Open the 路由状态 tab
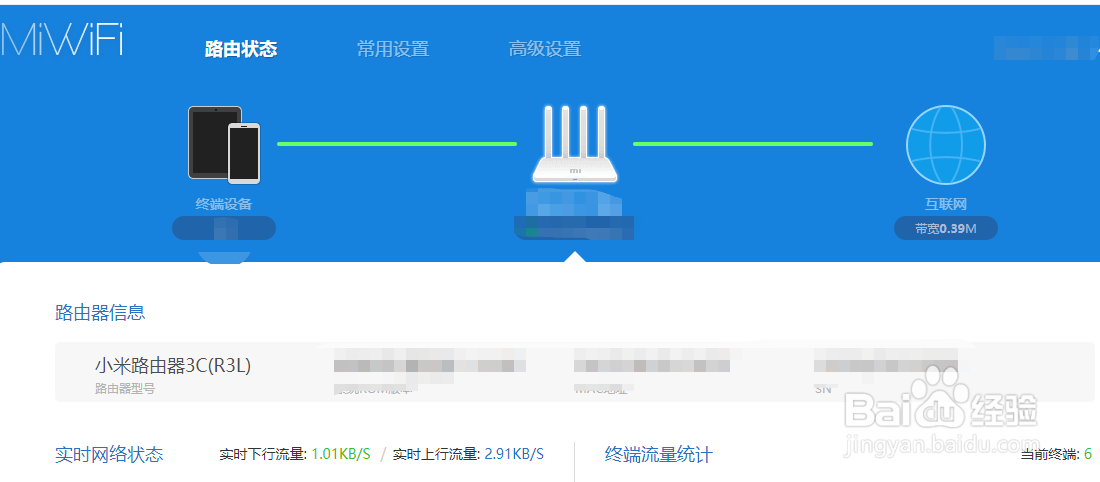Image resolution: width=1100 pixels, height=482 pixels. (241, 49)
